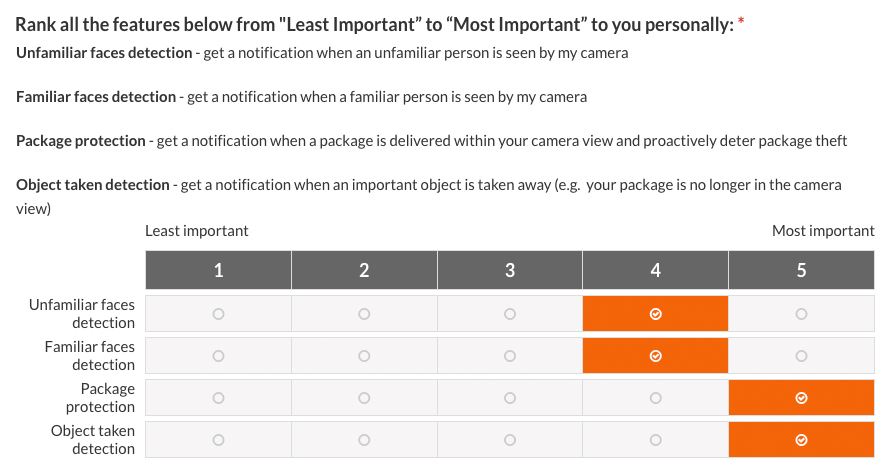Rate Object taken detection as 3
Image resolution: width=895 pixels, height=470 pixels.
[x=510, y=440]
